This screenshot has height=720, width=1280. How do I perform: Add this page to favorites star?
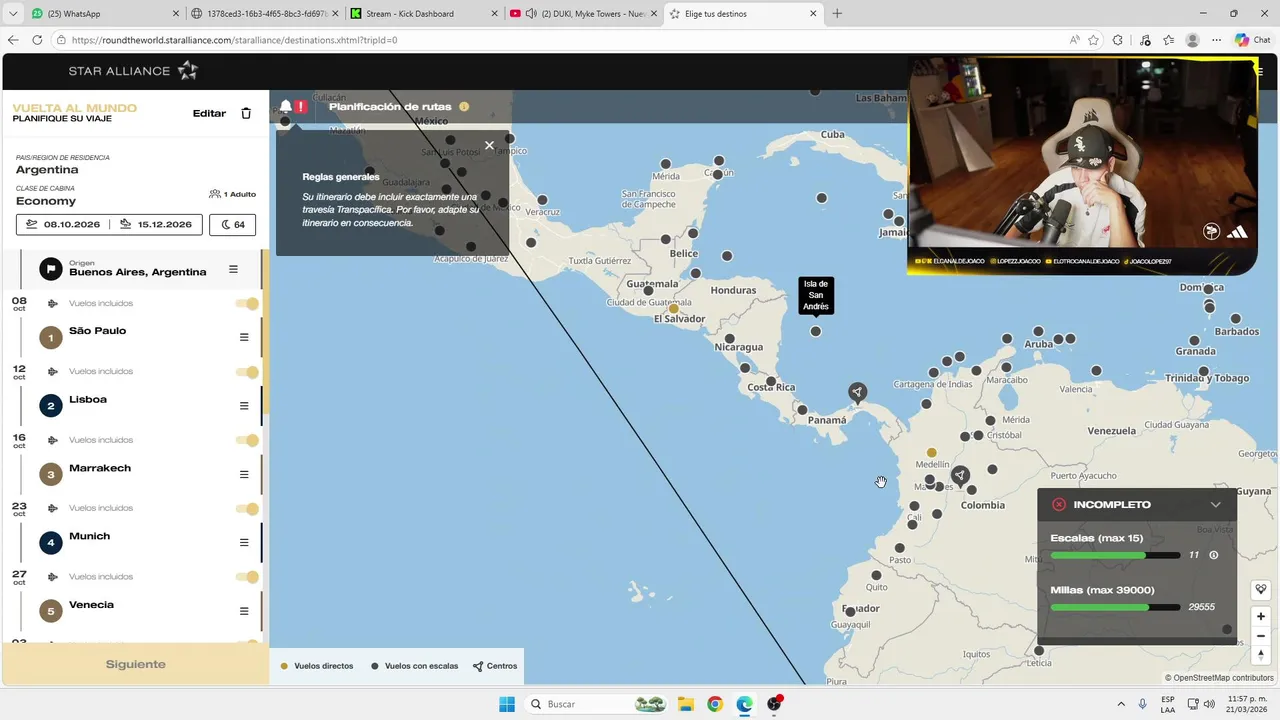(1093, 40)
